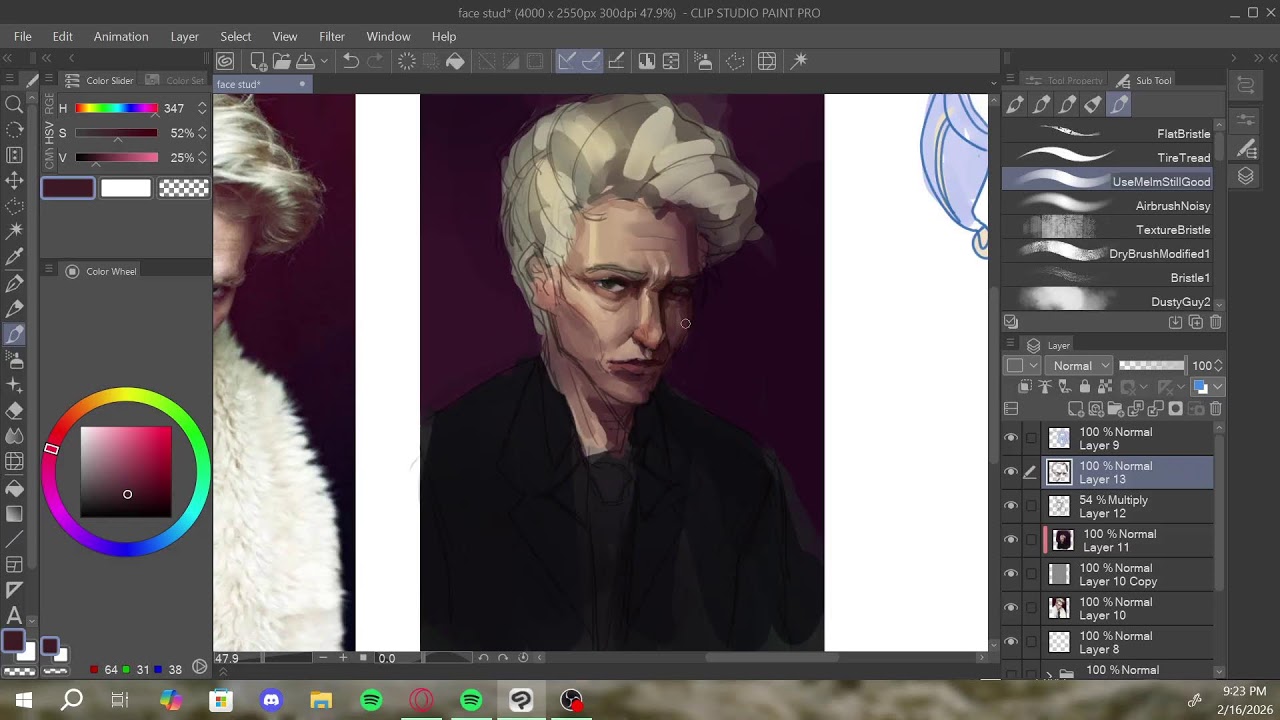Hide Layer 10 with eye icon

[x=1011, y=608]
